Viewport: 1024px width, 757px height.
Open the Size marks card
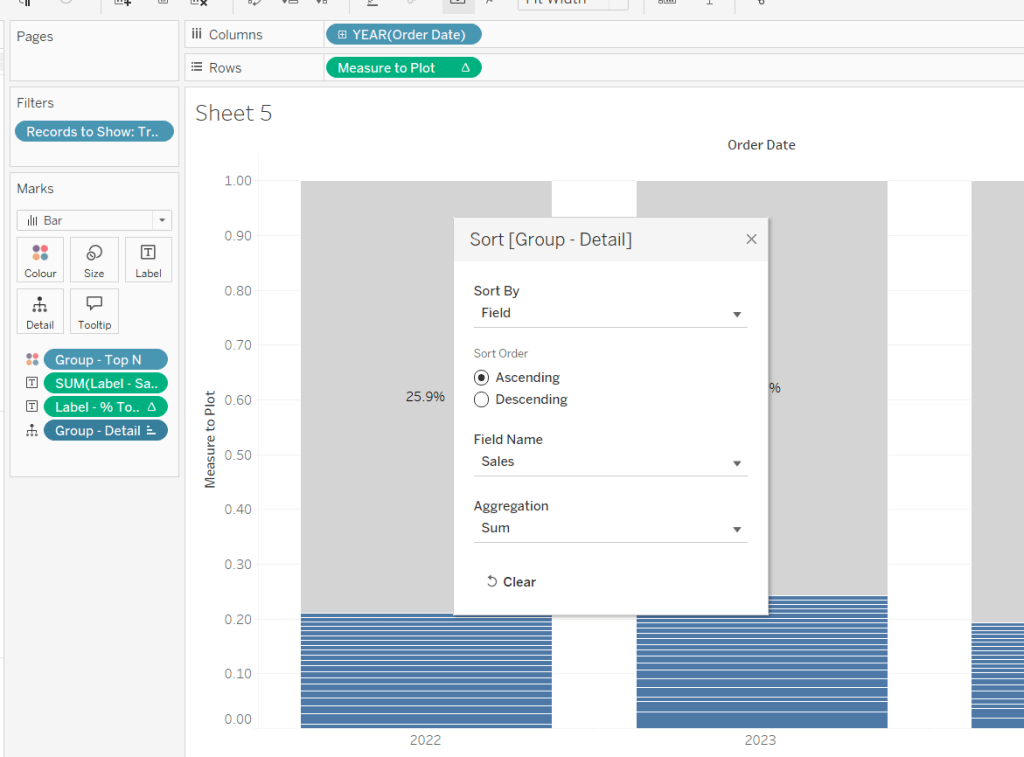click(x=94, y=259)
